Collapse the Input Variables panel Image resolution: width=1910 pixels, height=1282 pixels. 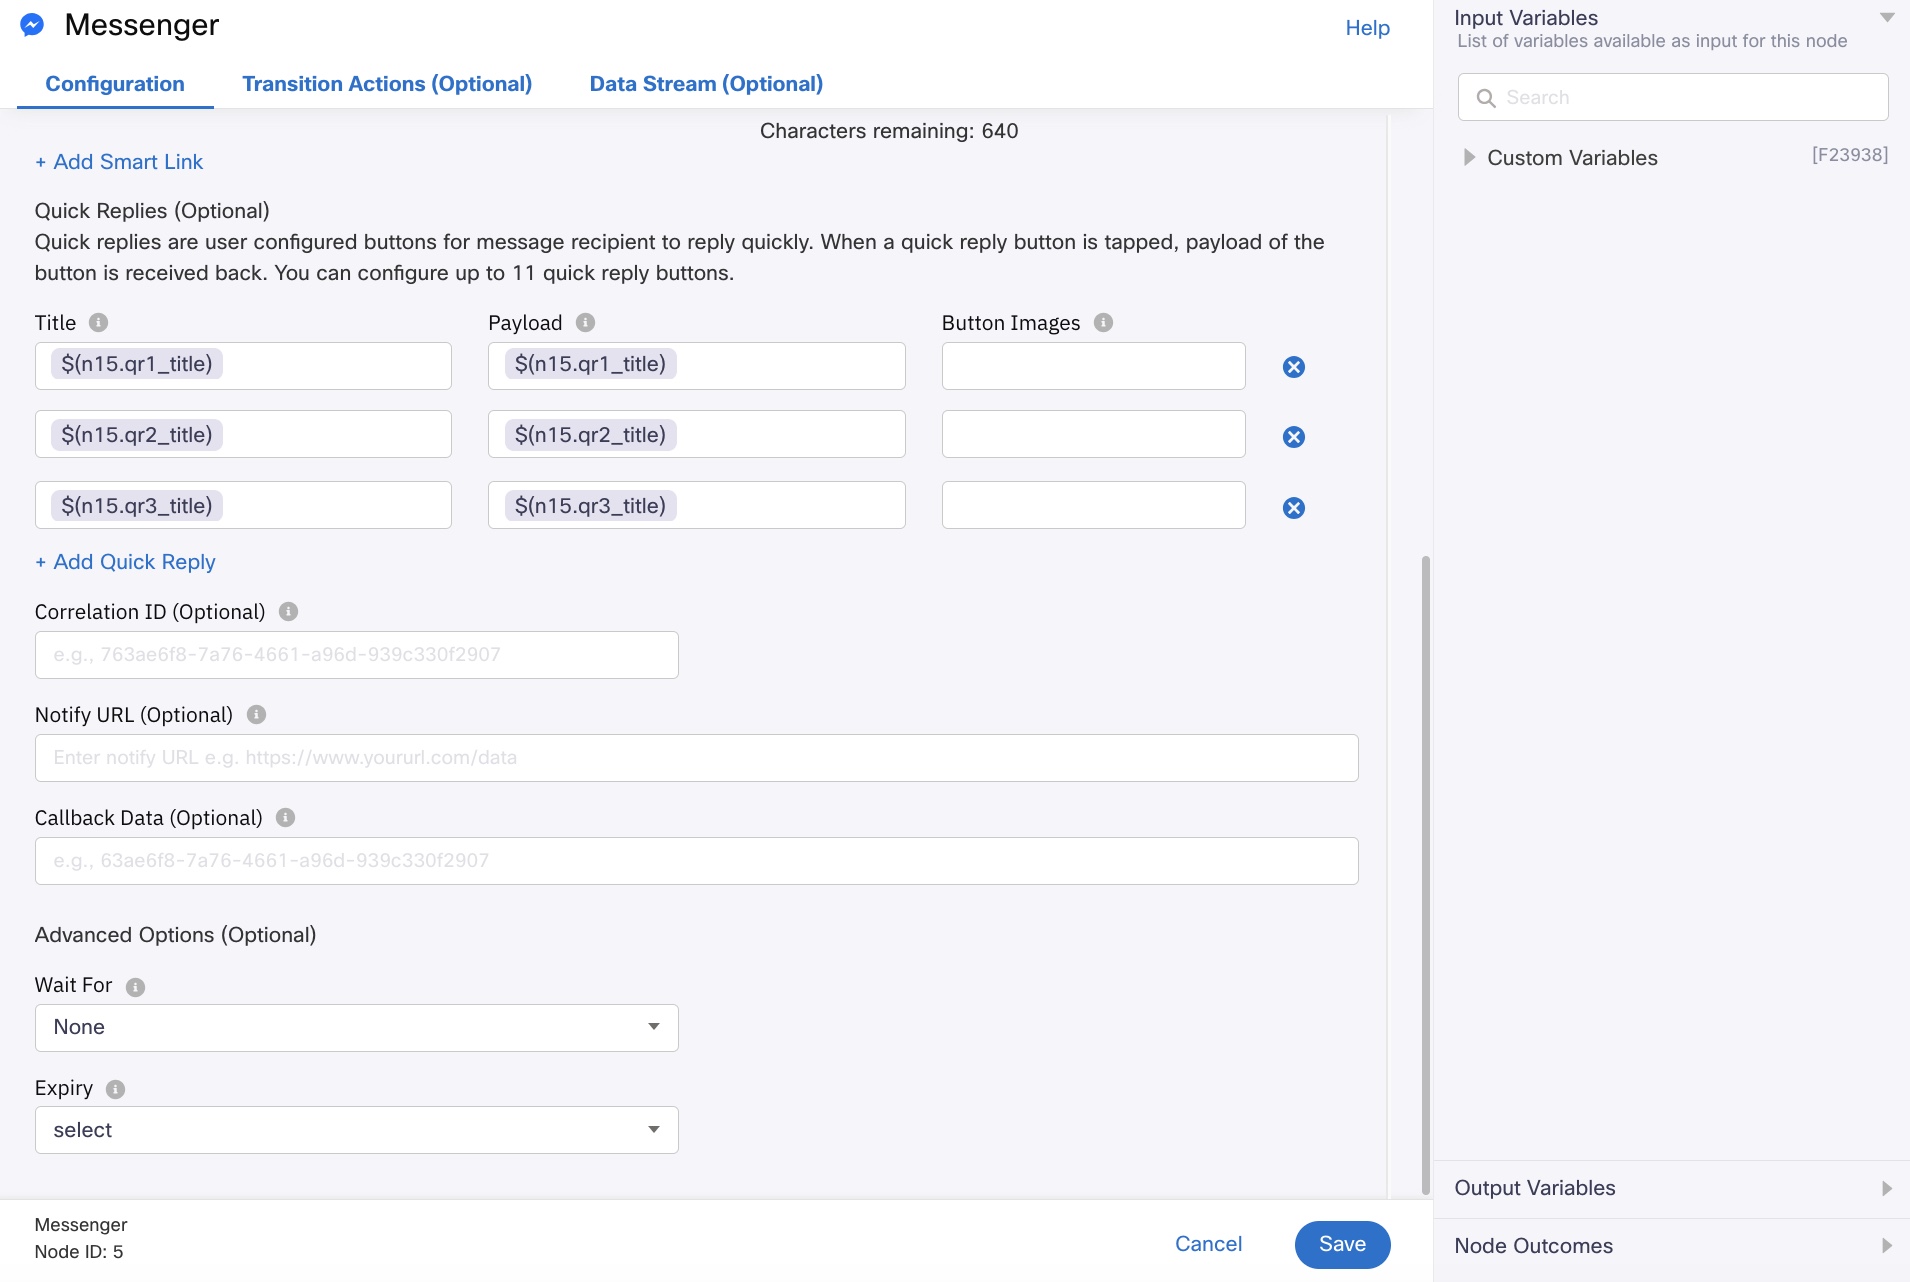point(1887,18)
